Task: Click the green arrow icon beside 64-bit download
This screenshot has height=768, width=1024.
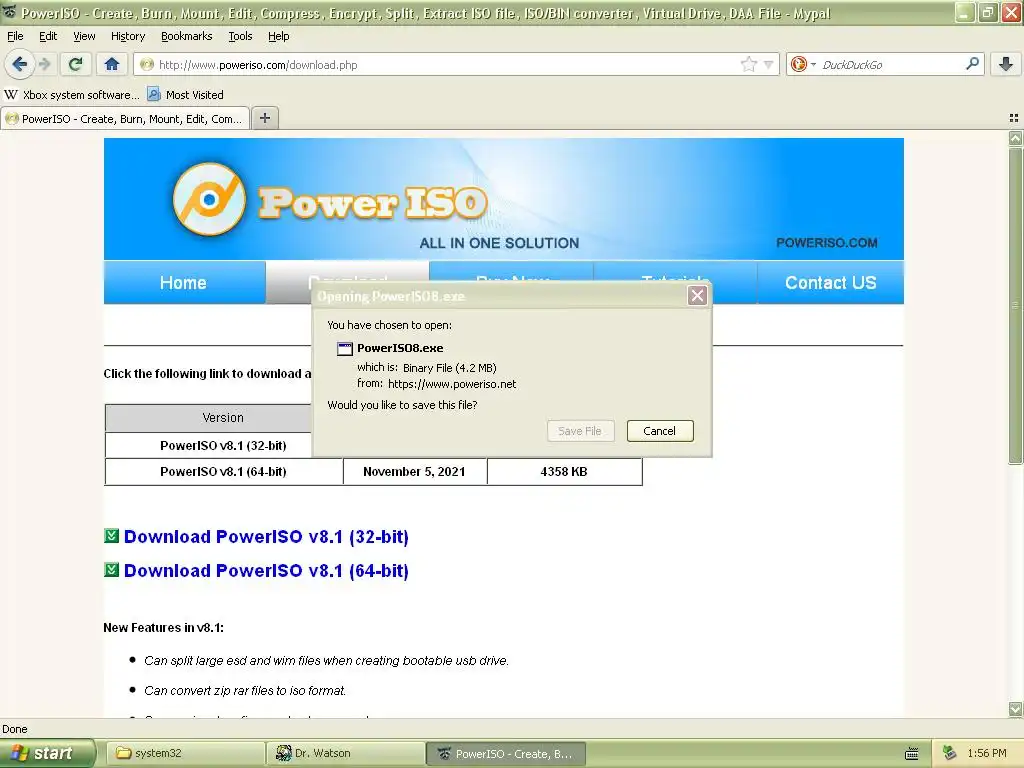Action: [112, 570]
